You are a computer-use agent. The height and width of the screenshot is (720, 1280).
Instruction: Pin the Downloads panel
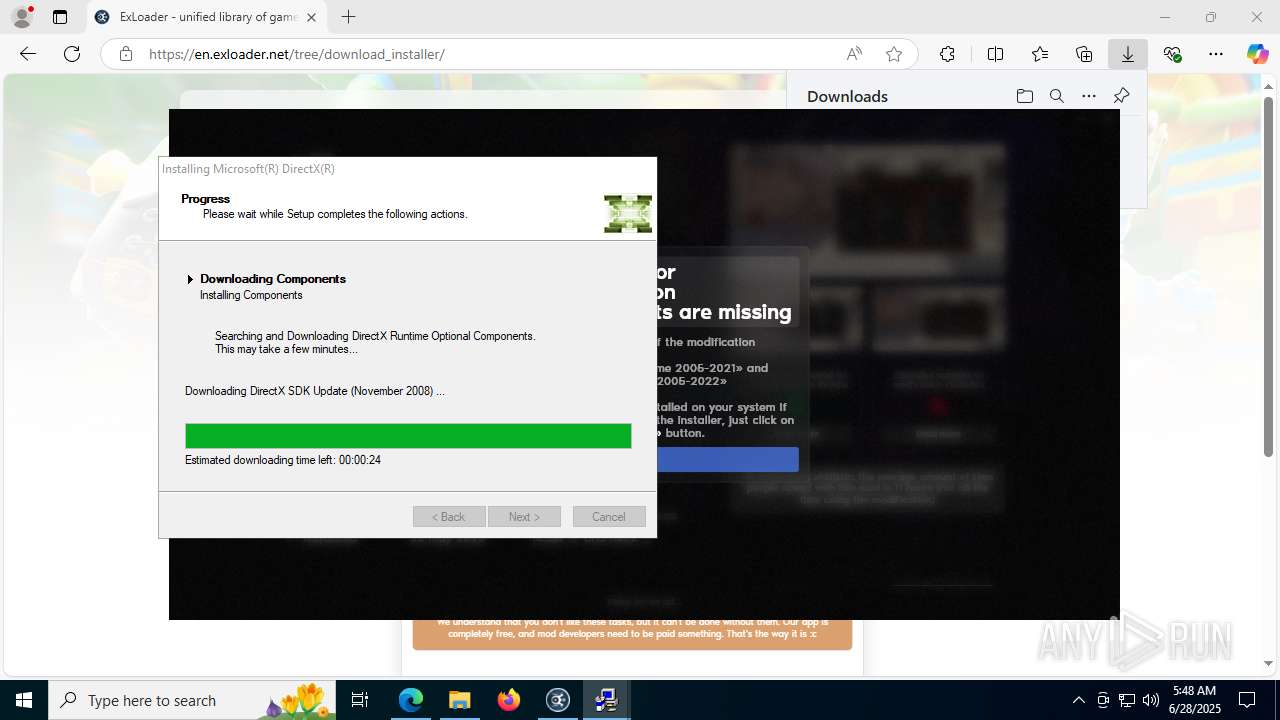[x=1121, y=96]
